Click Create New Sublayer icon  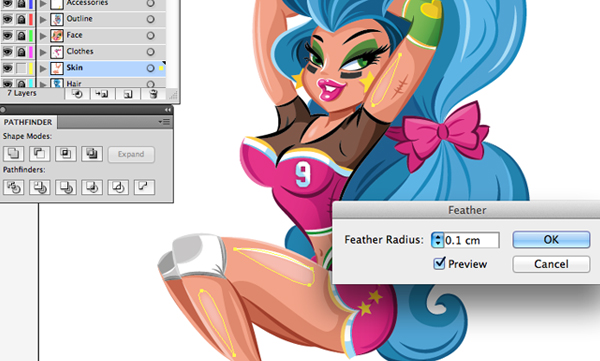[102, 94]
